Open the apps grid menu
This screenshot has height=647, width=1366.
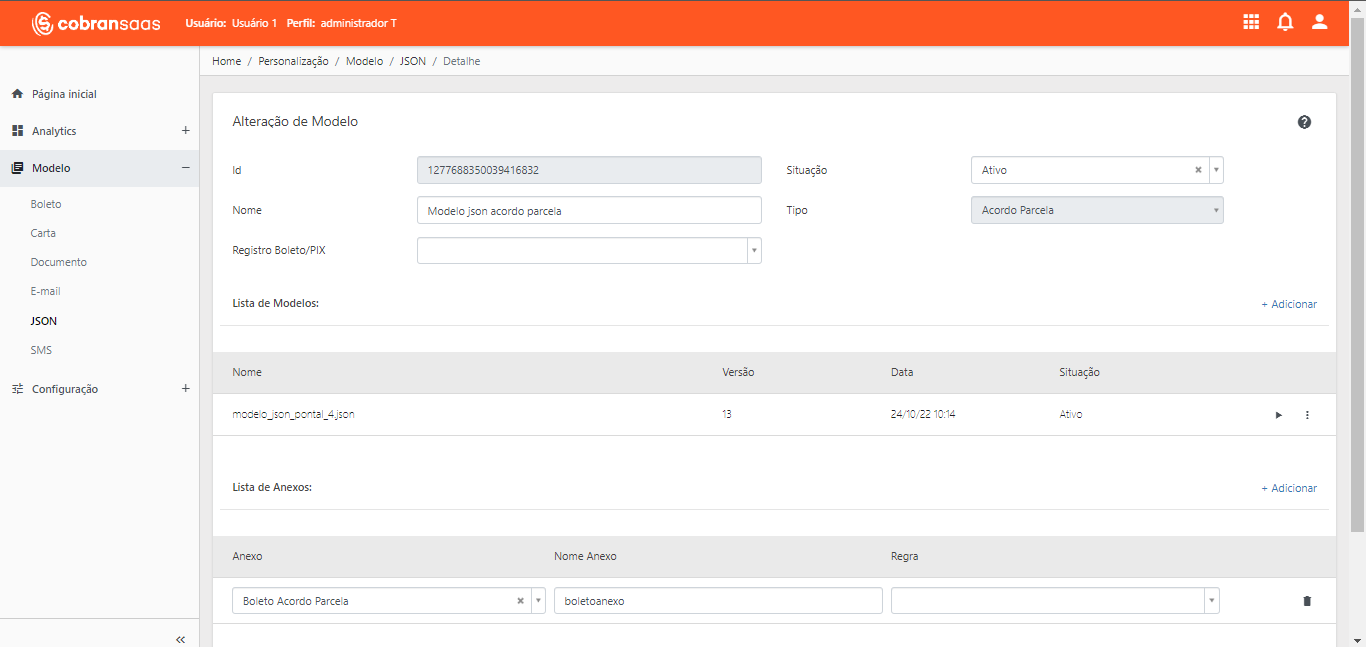(1251, 22)
